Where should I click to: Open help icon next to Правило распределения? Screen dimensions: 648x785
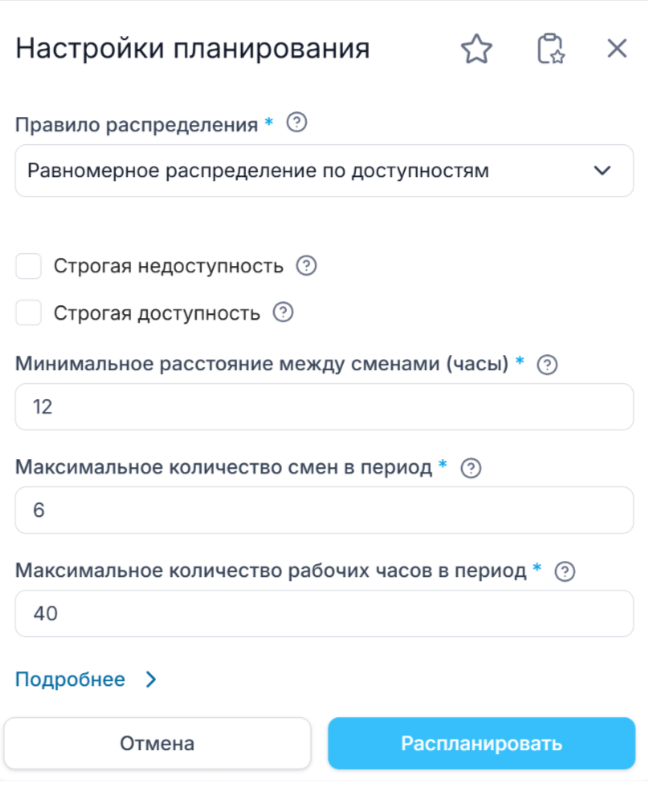click(x=296, y=124)
